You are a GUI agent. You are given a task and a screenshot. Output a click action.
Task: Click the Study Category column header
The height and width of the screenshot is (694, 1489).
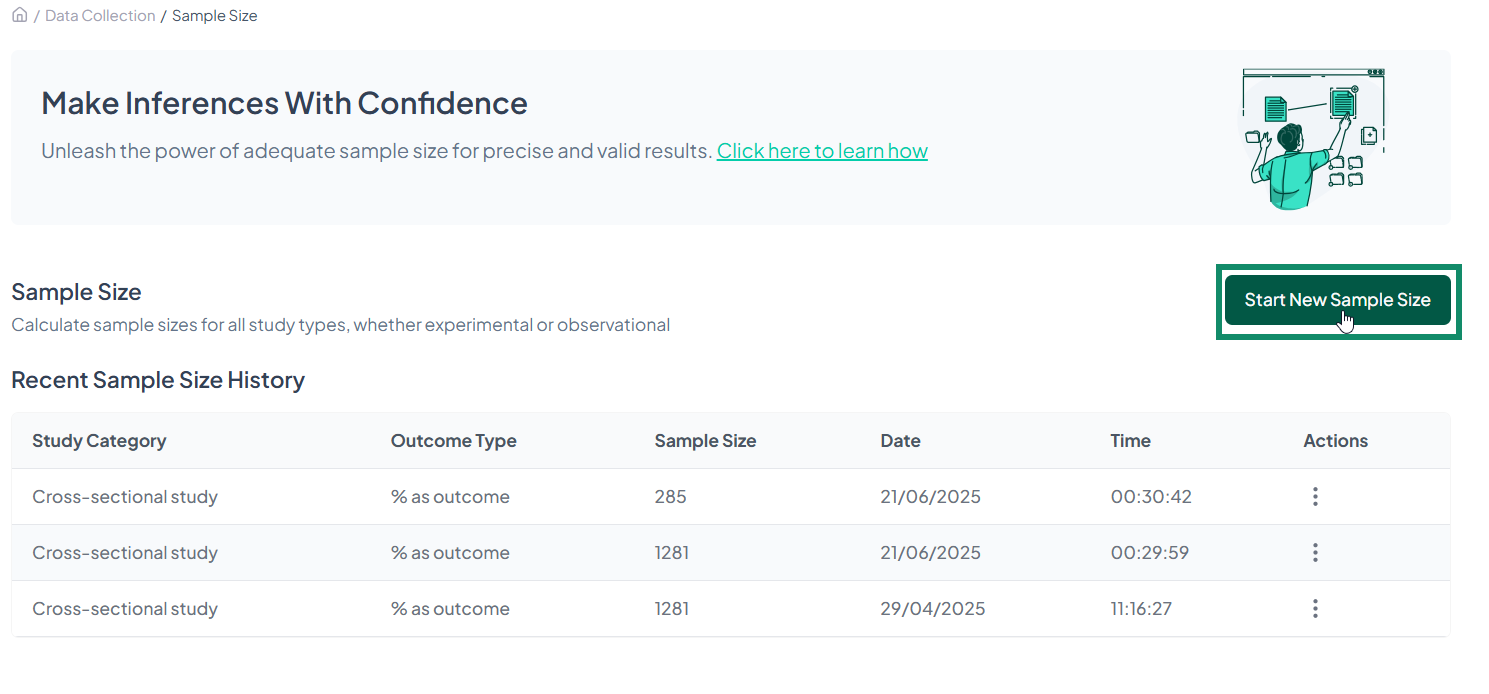[99, 441]
